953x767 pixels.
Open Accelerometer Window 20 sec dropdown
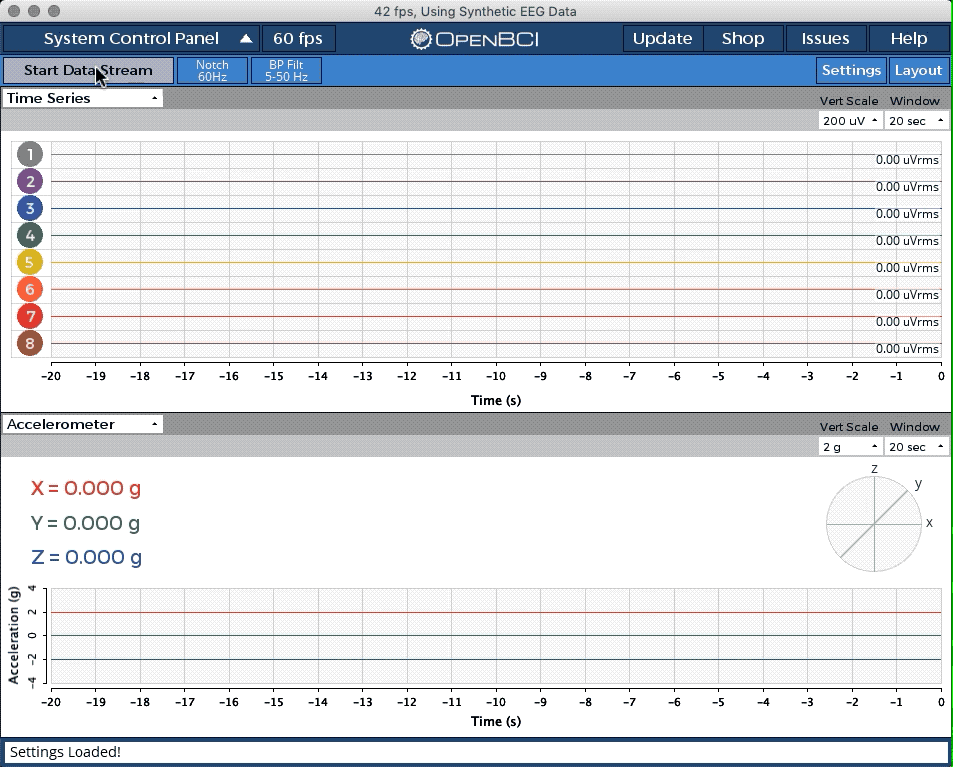point(916,447)
